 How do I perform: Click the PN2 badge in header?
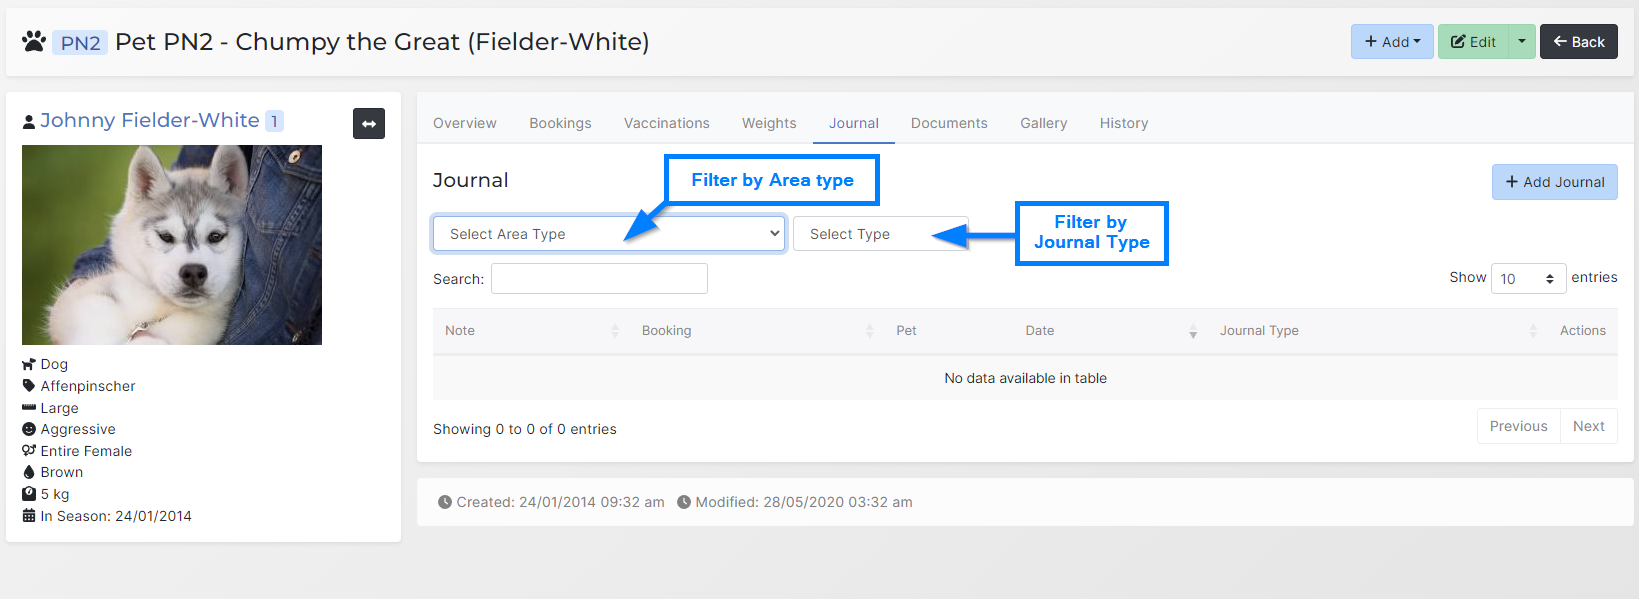click(80, 43)
